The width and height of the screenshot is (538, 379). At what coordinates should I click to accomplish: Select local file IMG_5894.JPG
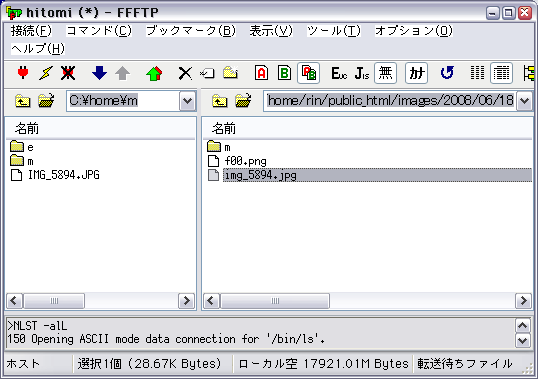[55, 175]
